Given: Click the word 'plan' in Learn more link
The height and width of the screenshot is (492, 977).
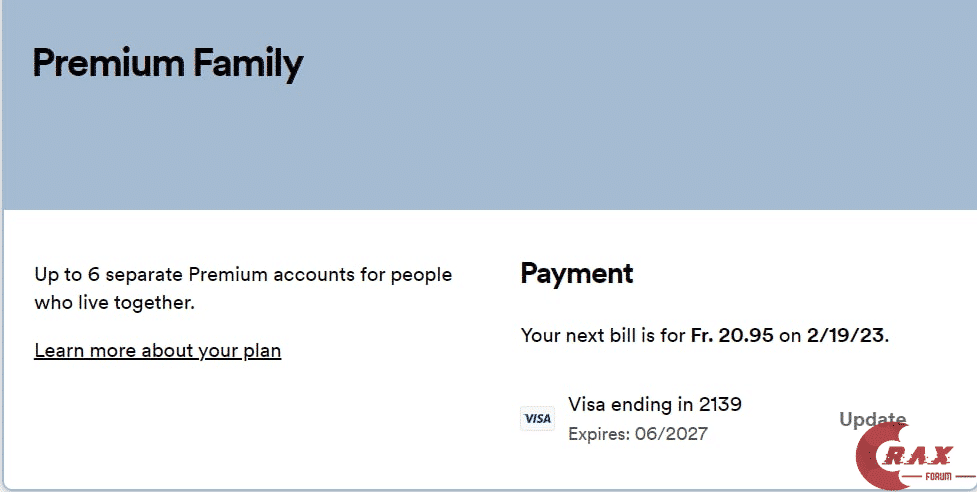Looking at the screenshot, I should pos(263,351).
